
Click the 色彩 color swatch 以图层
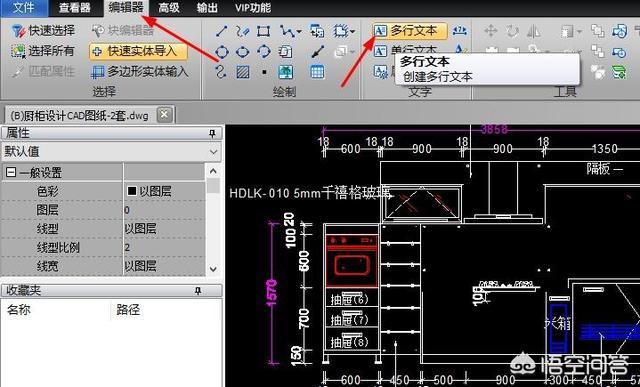click(131, 191)
